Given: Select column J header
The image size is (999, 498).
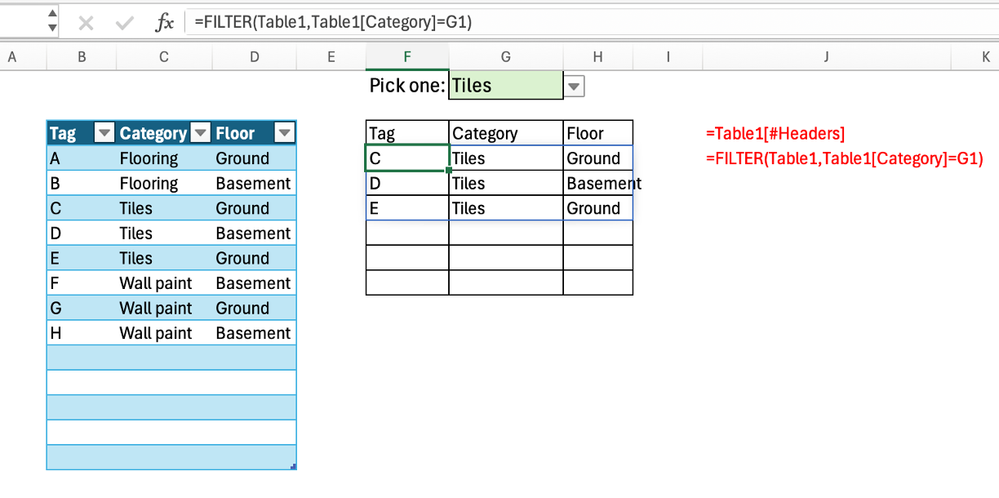Looking at the screenshot, I should click(x=826, y=57).
